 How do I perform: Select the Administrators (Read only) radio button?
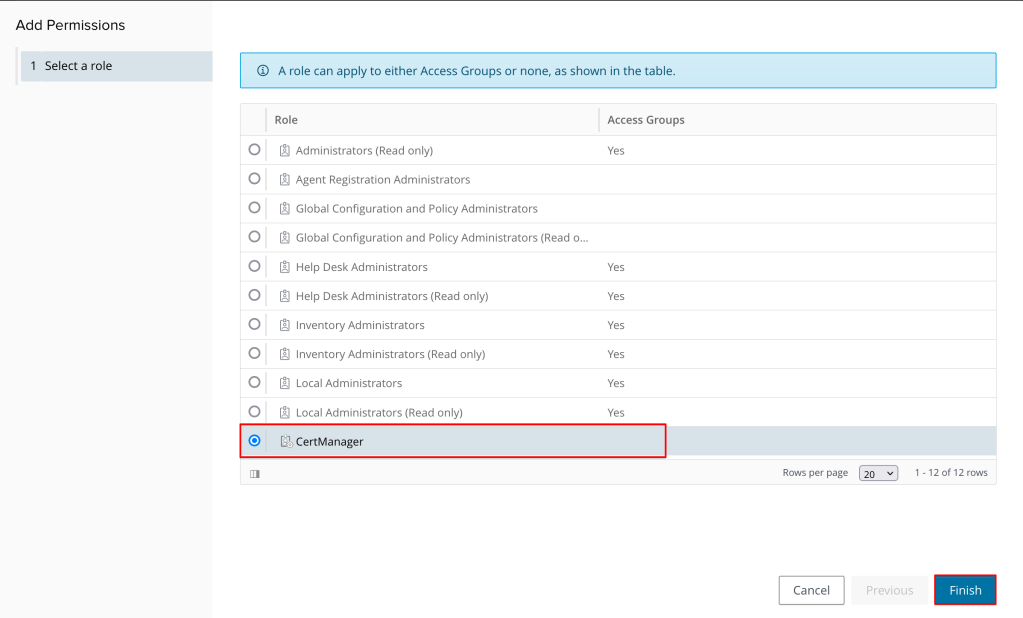(x=254, y=150)
